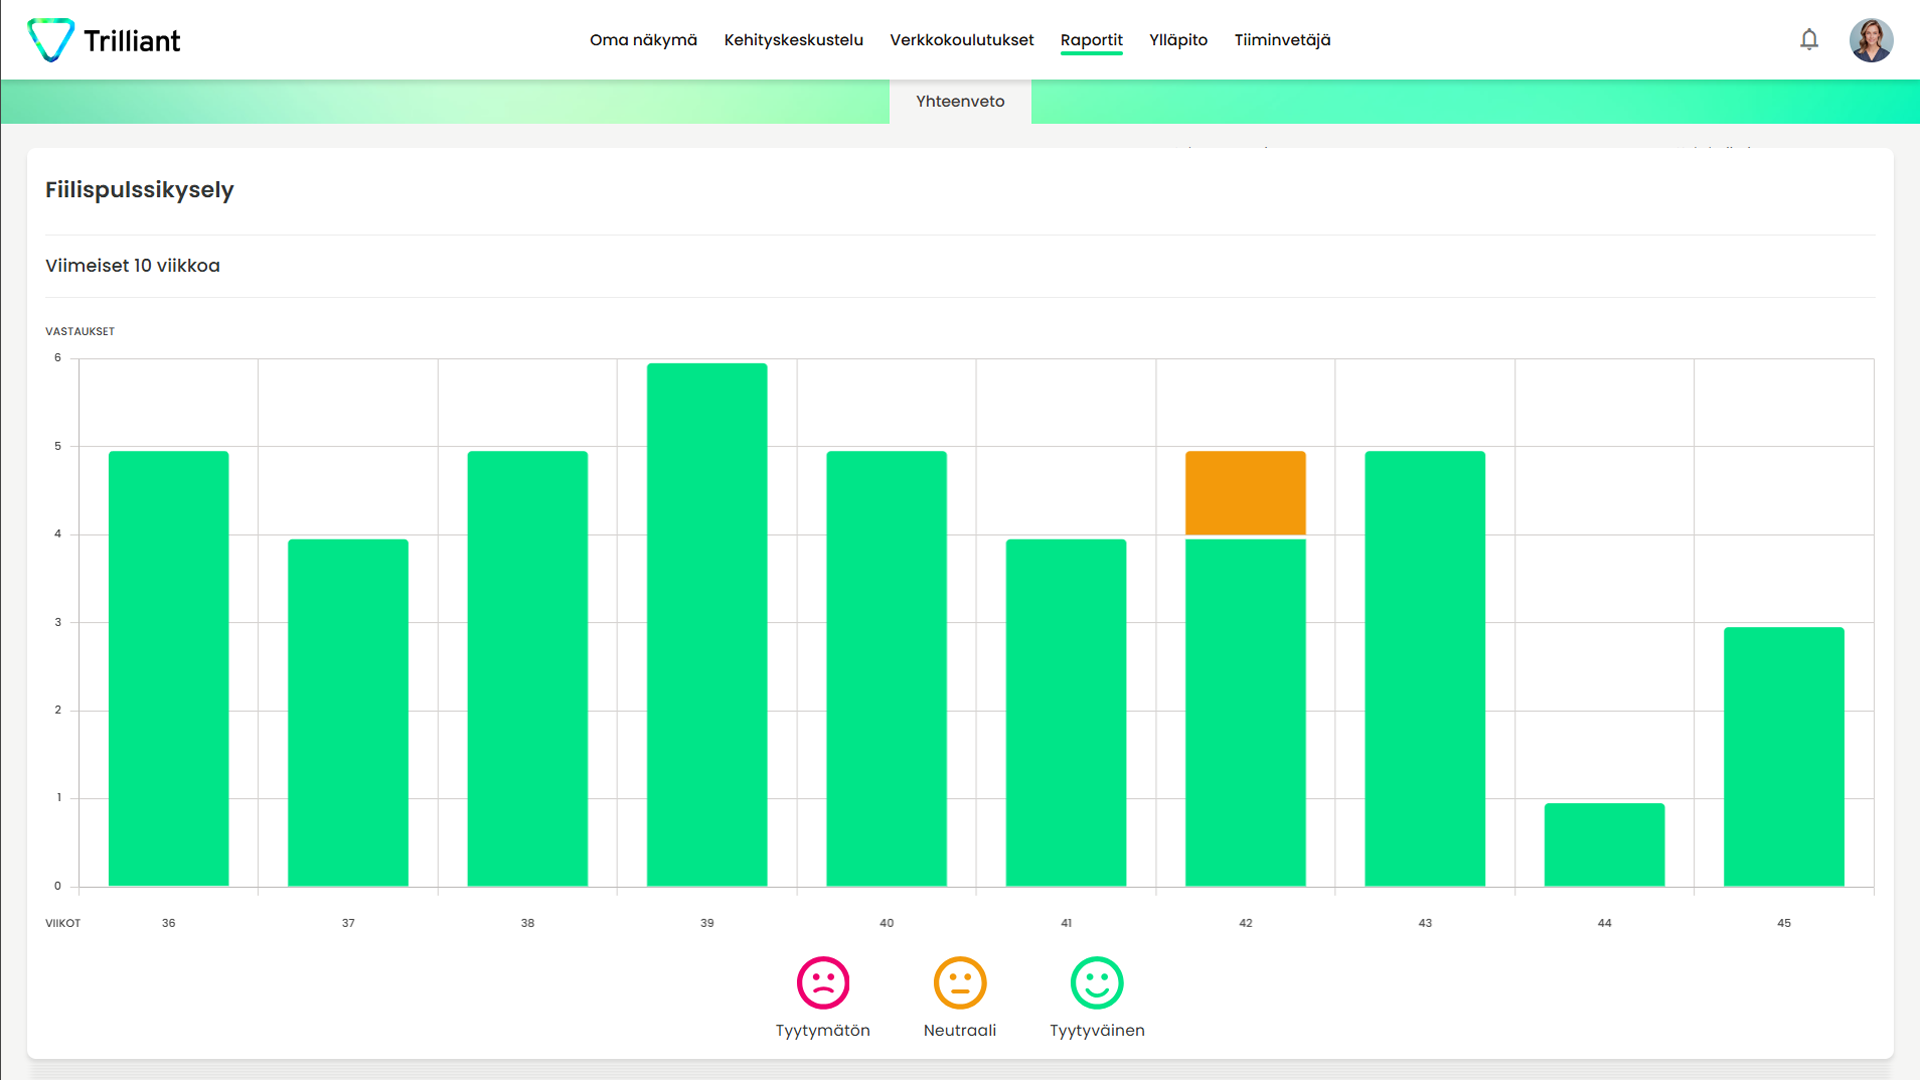The width and height of the screenshot is (1920, 1080).
Task: Open Verkkokoulutukset section
Action: [962, 40]
